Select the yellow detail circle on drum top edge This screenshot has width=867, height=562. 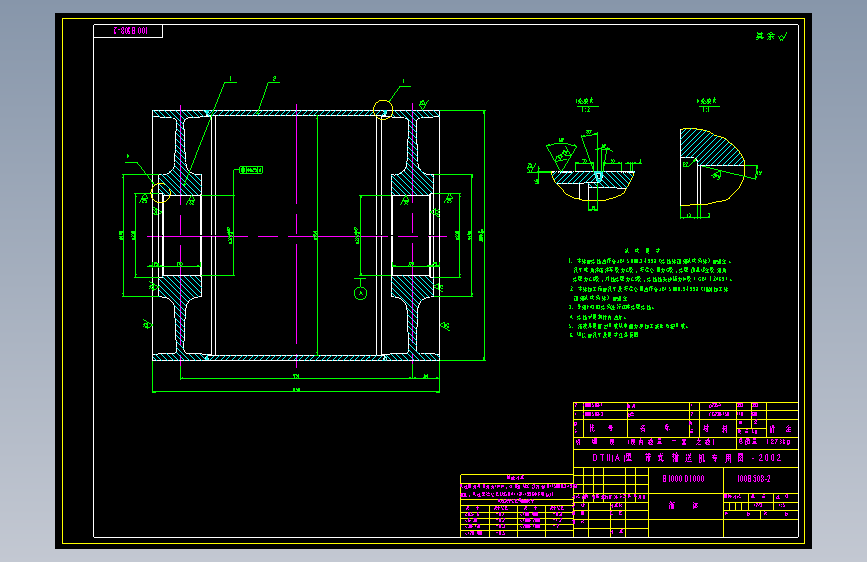[383, 110]
